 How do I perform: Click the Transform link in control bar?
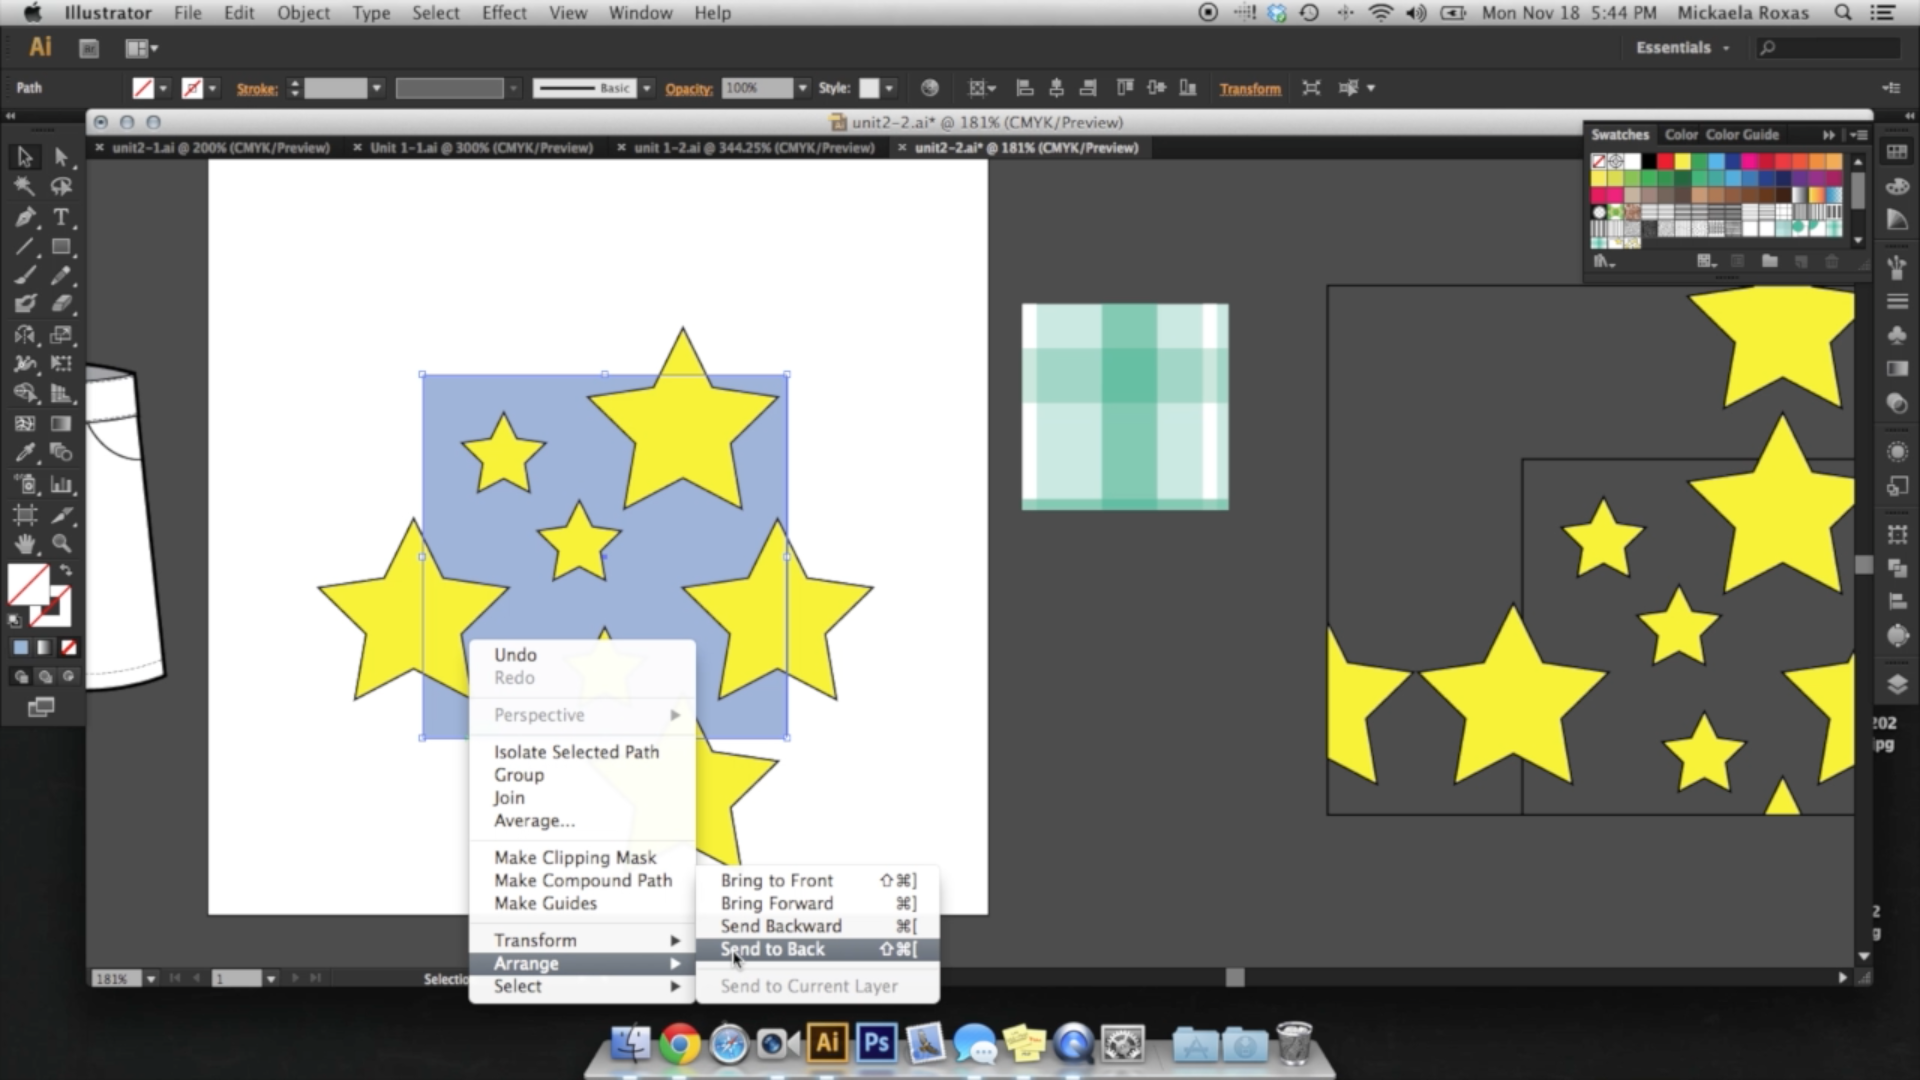point(1251,88)
